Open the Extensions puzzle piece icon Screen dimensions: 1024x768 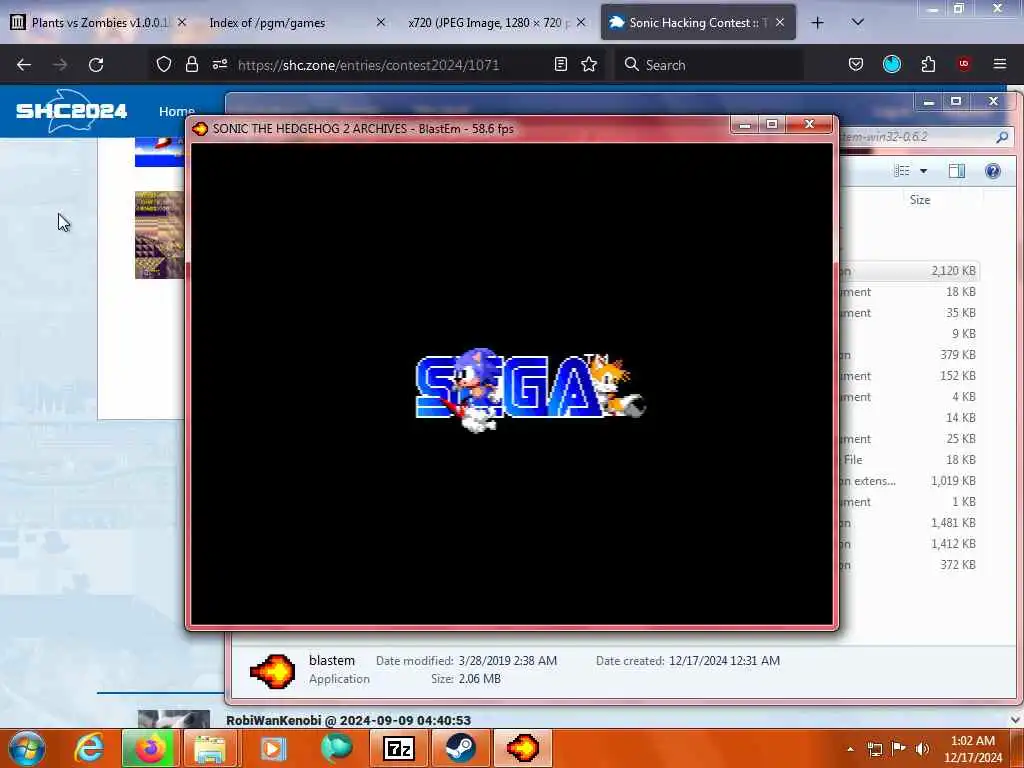coord(928,64)
